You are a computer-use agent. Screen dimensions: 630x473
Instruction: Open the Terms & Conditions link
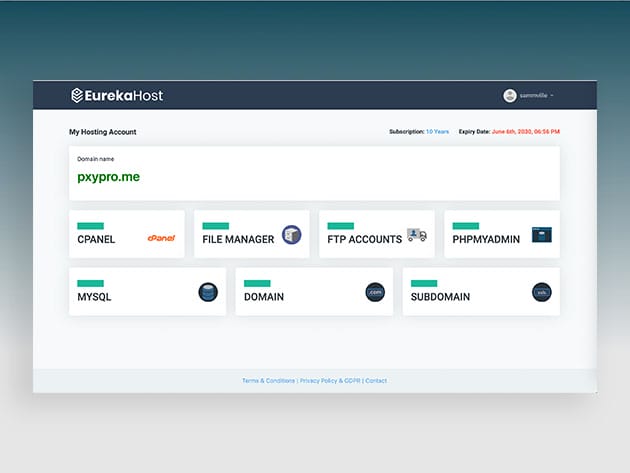point(268,381)
